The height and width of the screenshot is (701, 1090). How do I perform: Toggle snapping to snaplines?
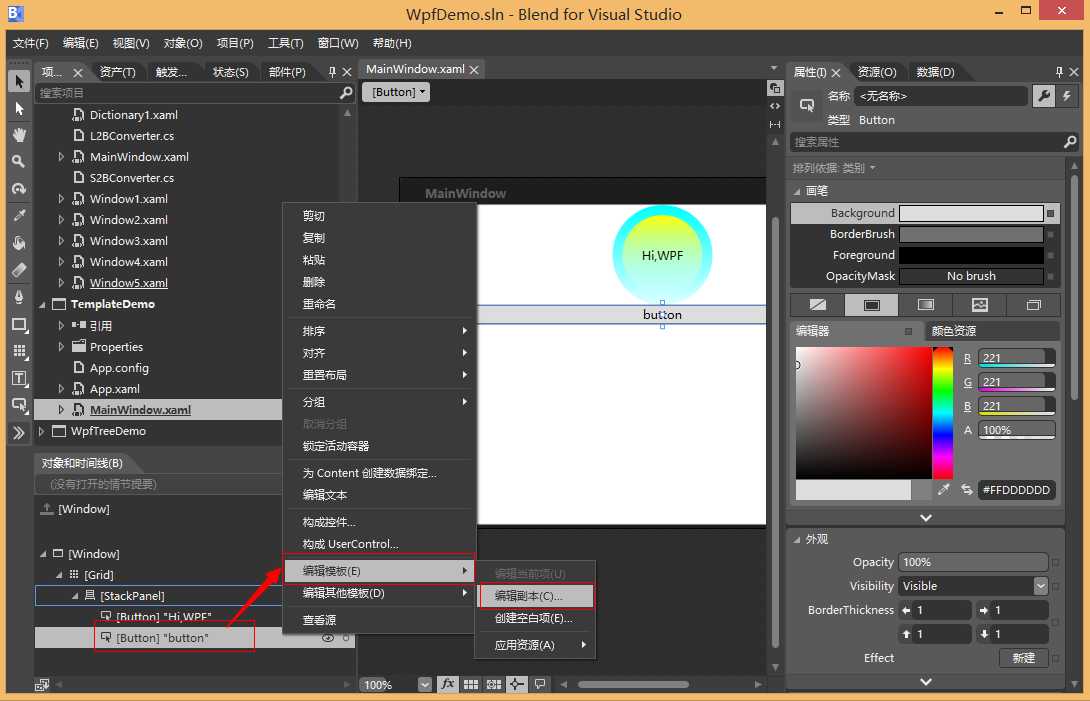click(x=516, y=684)
